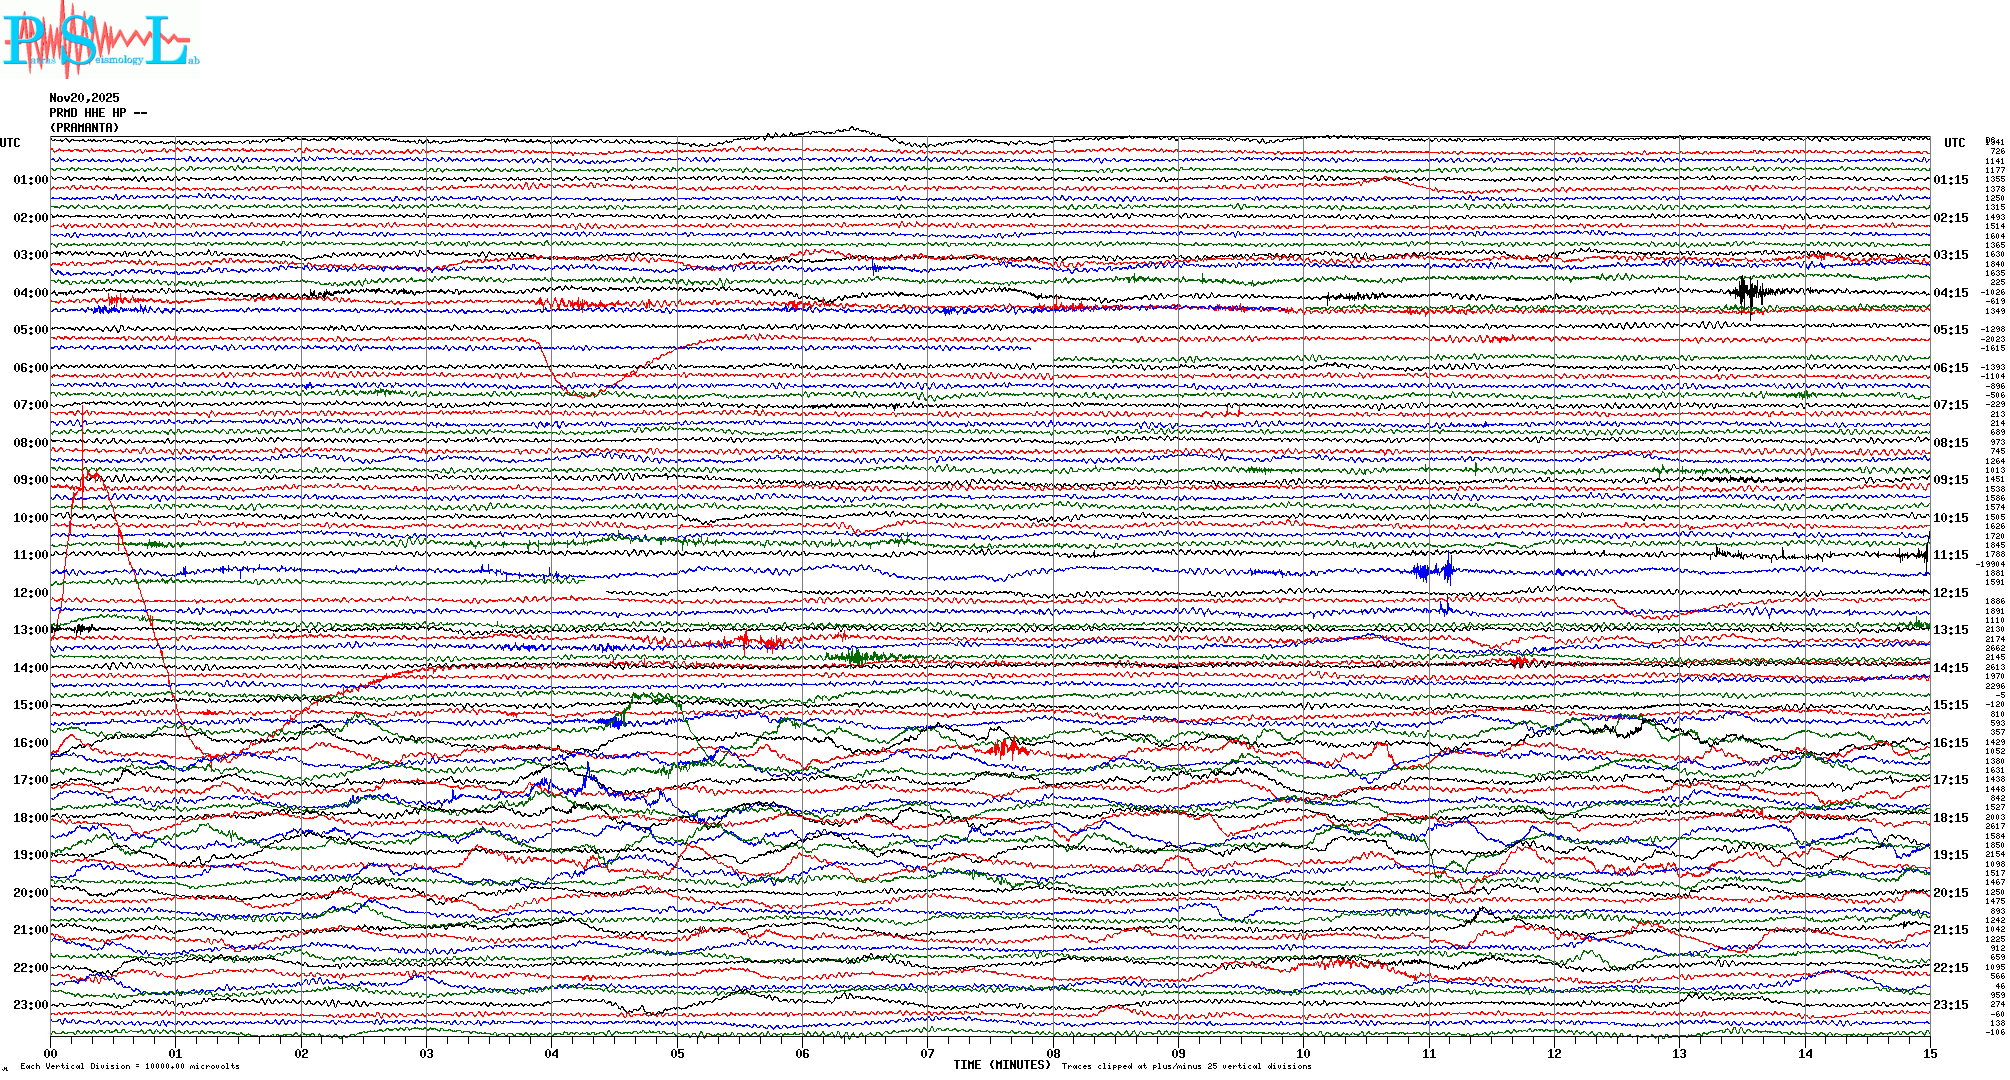This screenshot has height=1080, width=2010.
Task: Click minute tick 15 on bottom axis
Action: click(x=1929, y=1053)
